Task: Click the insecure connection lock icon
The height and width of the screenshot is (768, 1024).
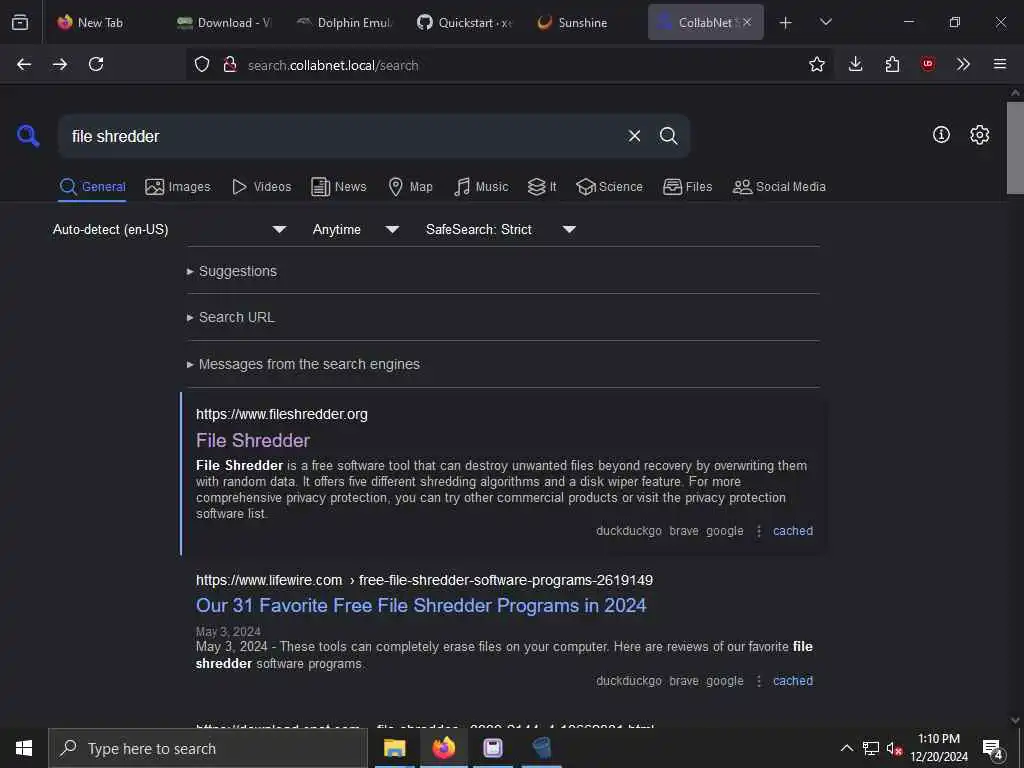Action: coord(230,65)
